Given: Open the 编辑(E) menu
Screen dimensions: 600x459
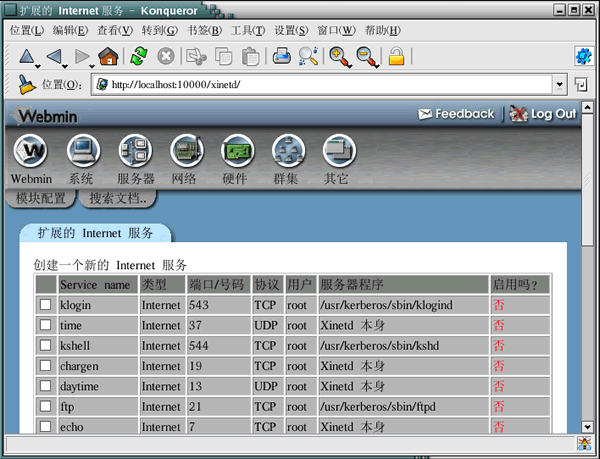Looking at the screenshot, I should point(70,30).
